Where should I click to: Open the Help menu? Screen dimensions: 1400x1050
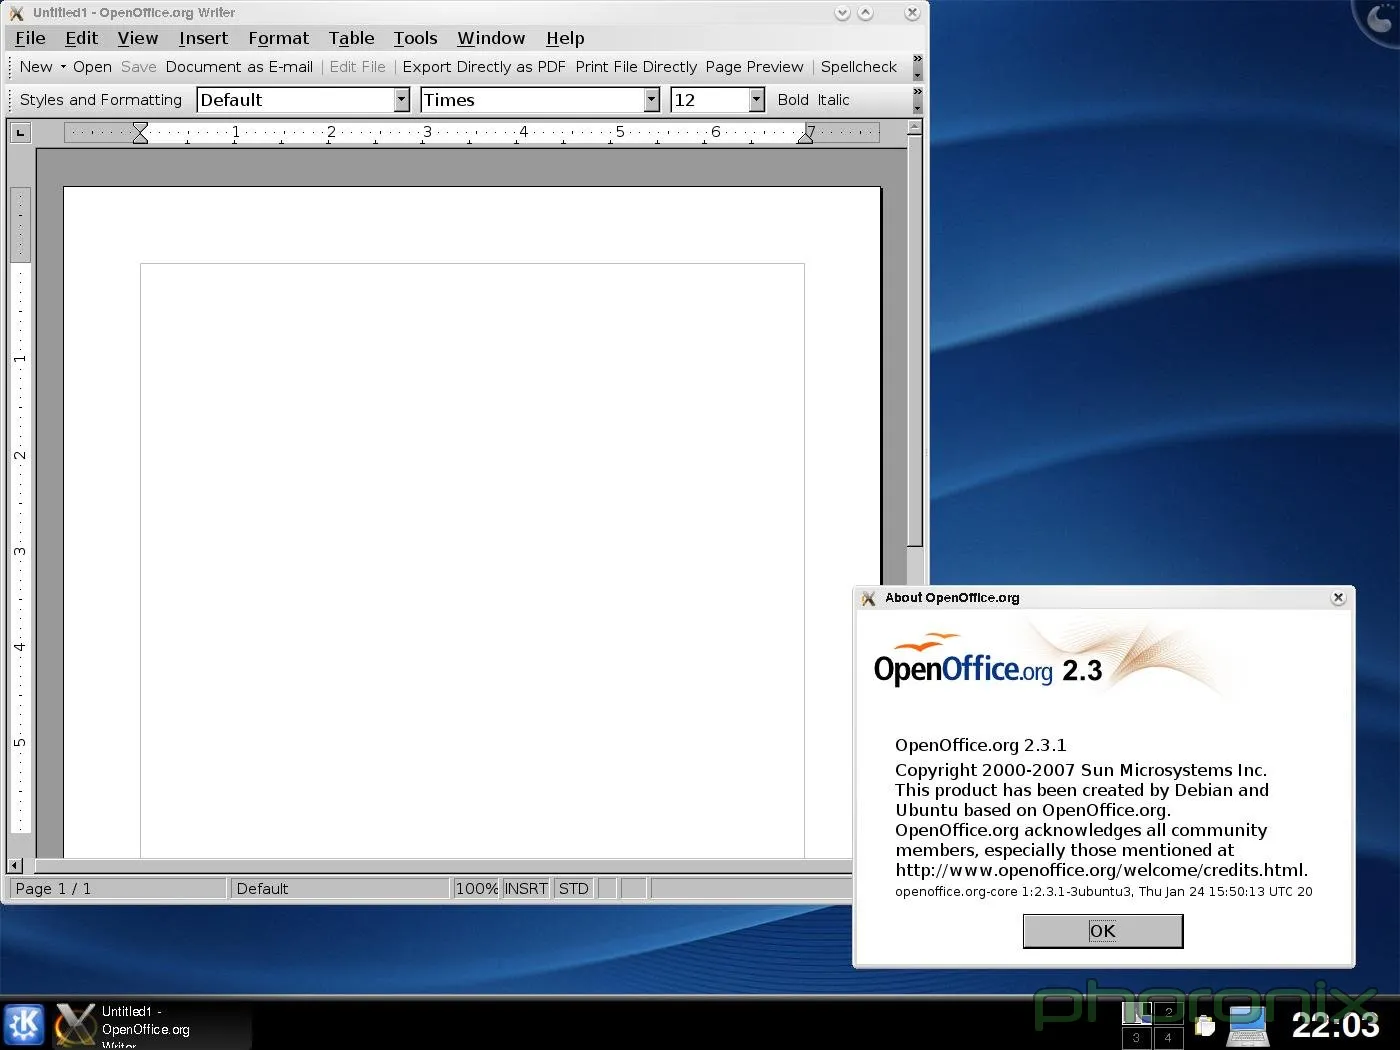[x=565, y=38]
